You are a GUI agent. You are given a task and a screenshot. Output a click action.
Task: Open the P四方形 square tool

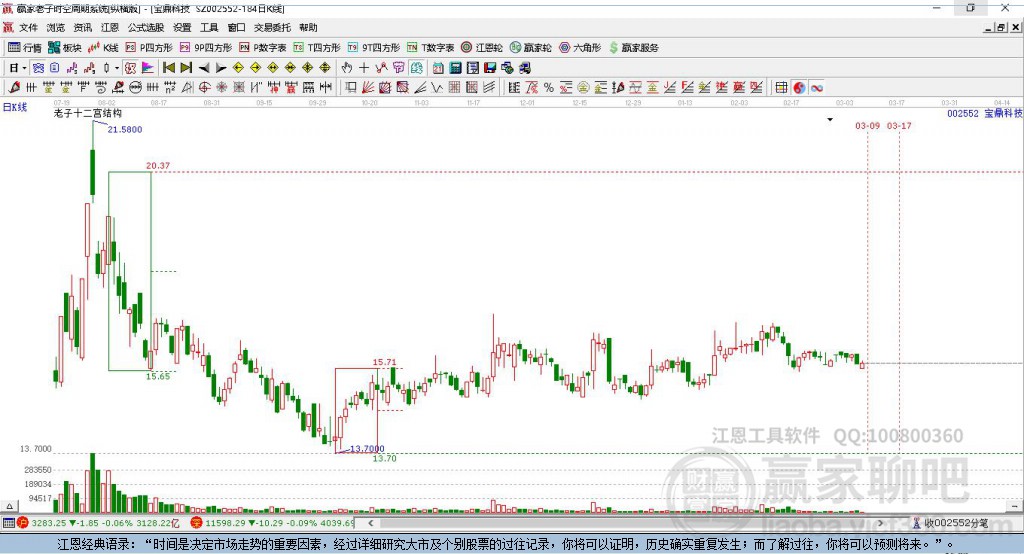[150, 48]
